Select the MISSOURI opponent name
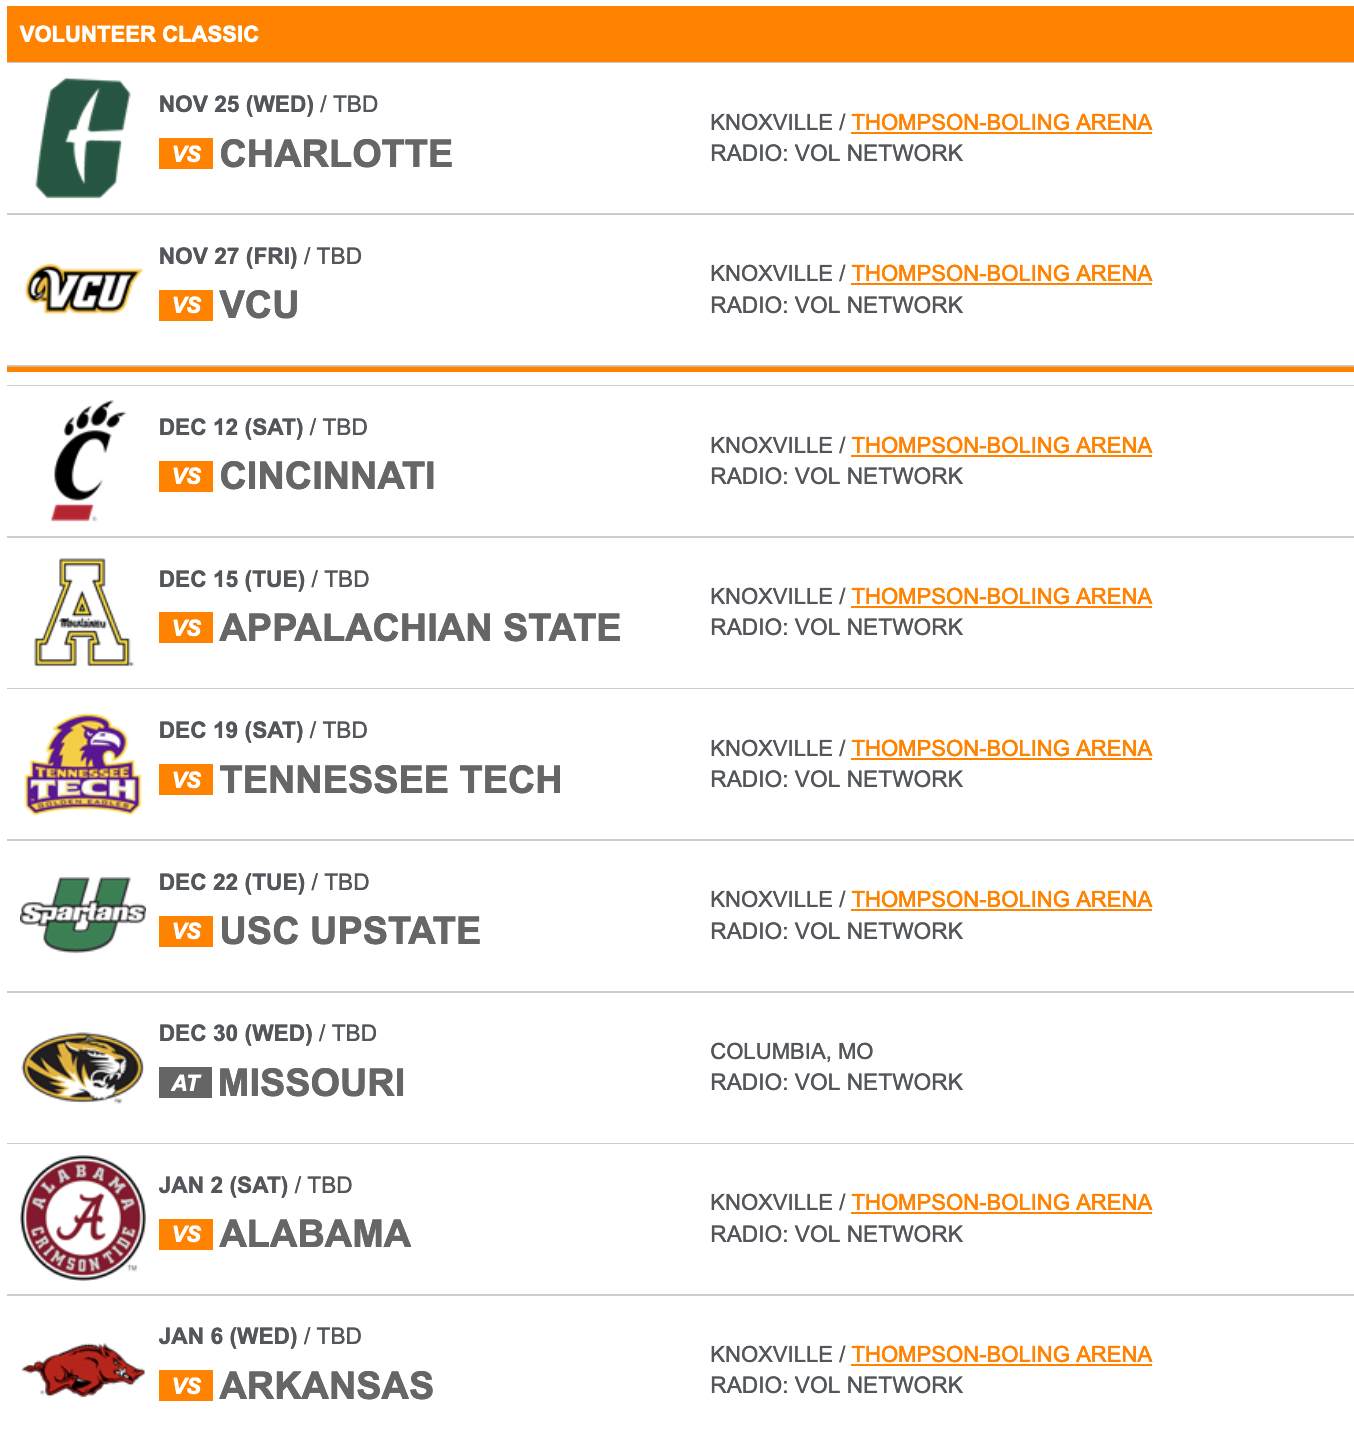Image resolution: width=1354 pixels, height=1446 pixels. (x=312, y=1083)
